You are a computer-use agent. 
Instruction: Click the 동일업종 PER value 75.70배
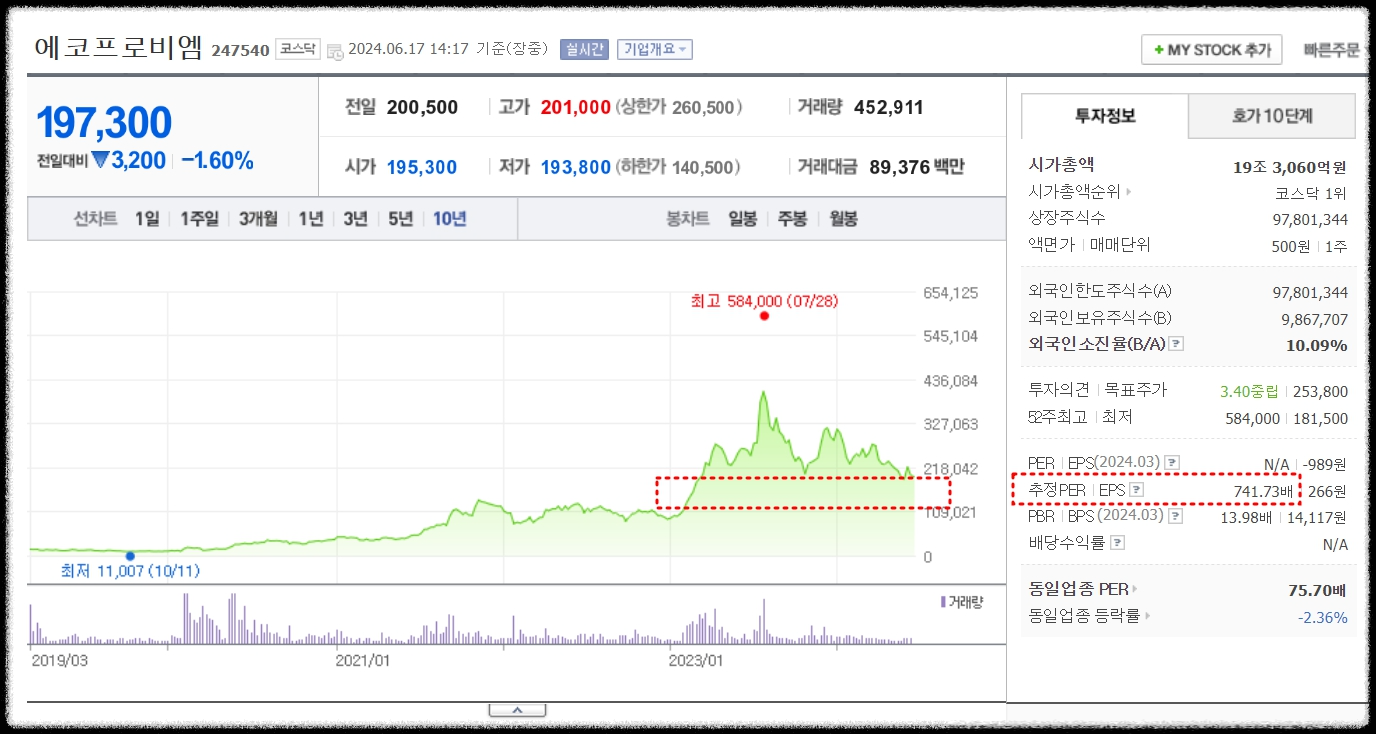tap(1318, 590)
